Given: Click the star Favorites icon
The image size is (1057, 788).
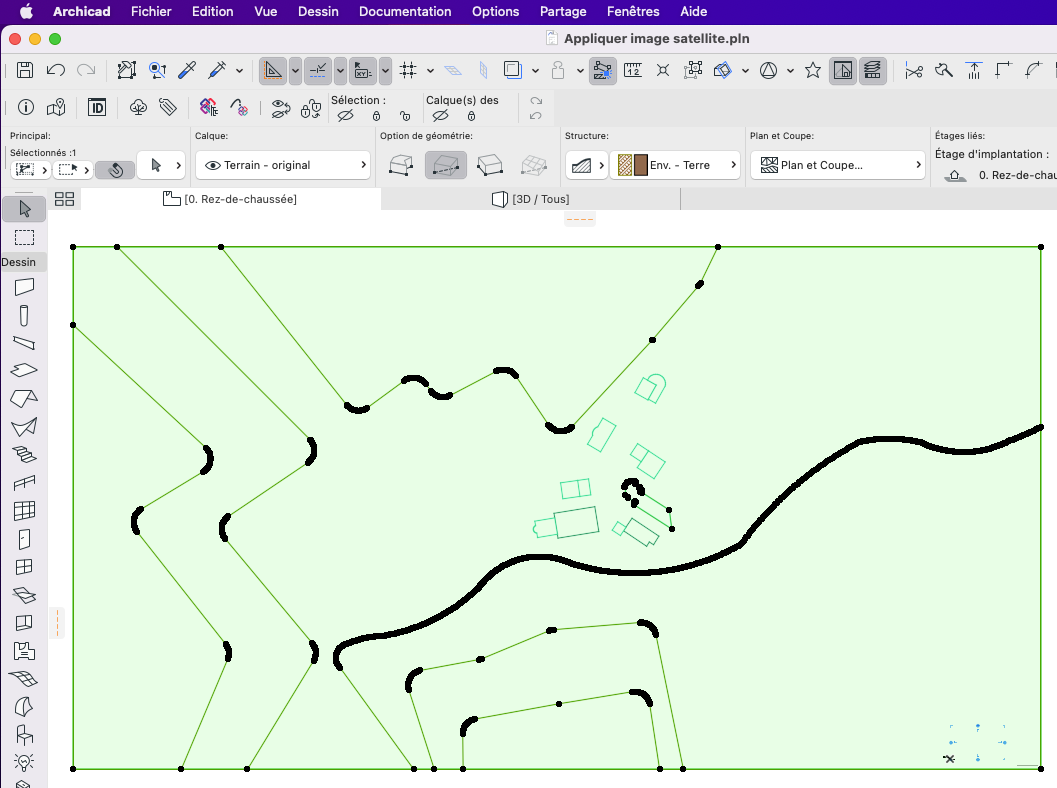Looking at the screenshot, I should pyautogui.click(x=813, y=70).
